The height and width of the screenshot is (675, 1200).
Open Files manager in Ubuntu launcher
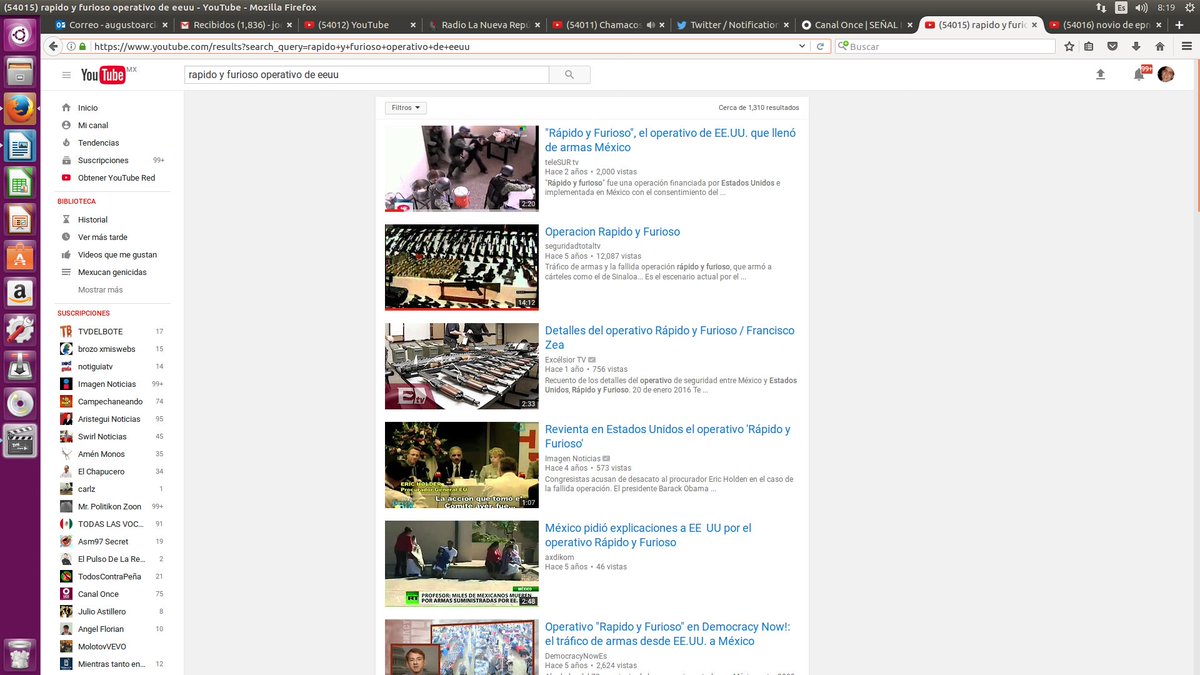coord(20,73)
